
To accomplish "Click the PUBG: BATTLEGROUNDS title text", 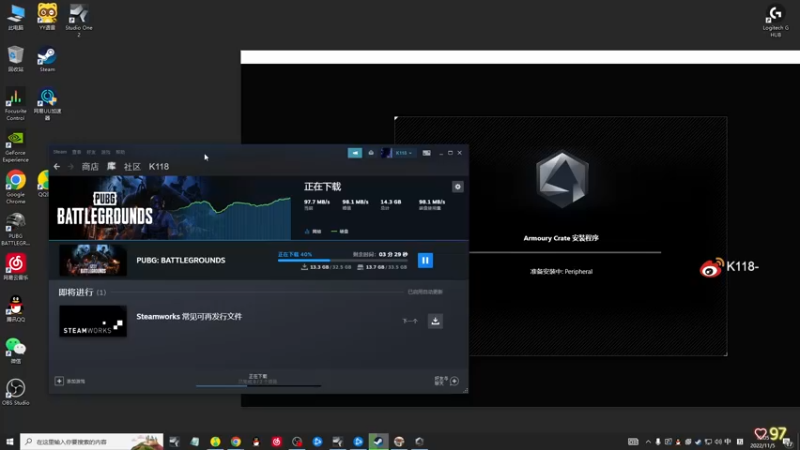I will coord(181,260).
